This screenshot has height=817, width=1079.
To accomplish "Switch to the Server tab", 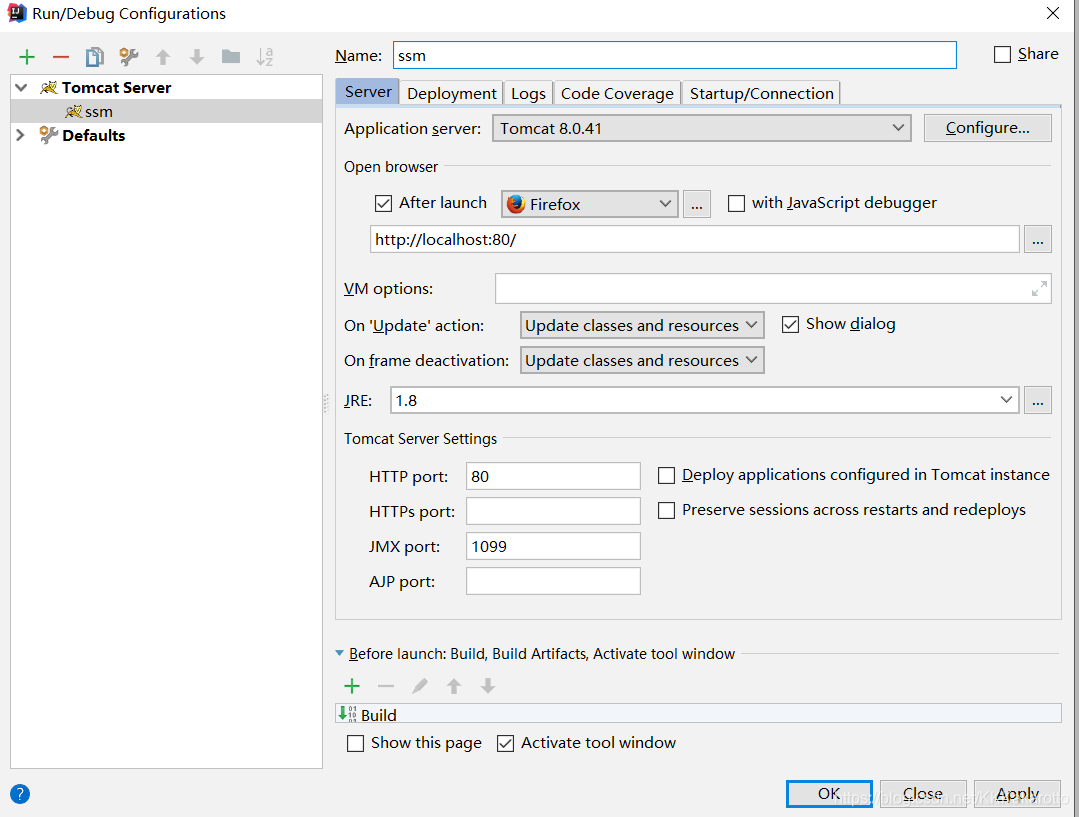I will tap(367, 92).
